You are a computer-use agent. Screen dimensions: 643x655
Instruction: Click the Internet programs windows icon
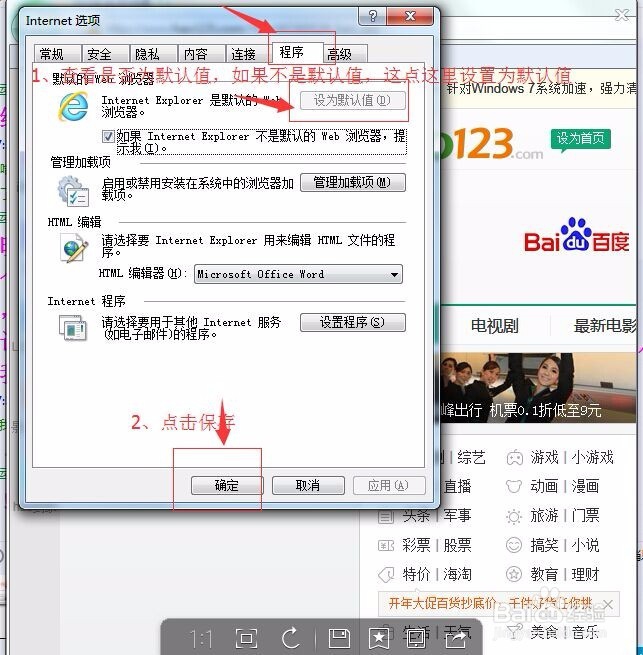tap(73, 328)
